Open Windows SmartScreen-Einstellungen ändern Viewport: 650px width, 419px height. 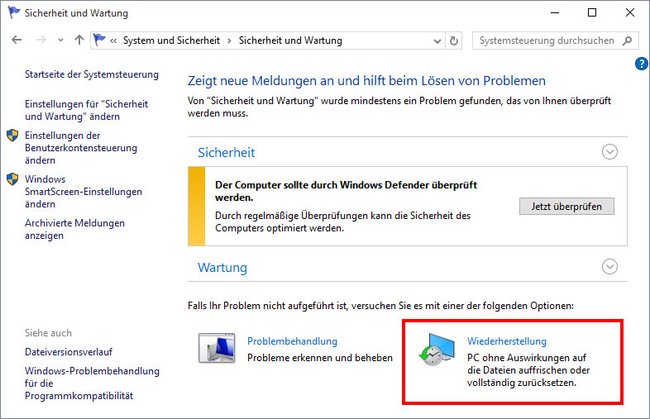point(83,191)
